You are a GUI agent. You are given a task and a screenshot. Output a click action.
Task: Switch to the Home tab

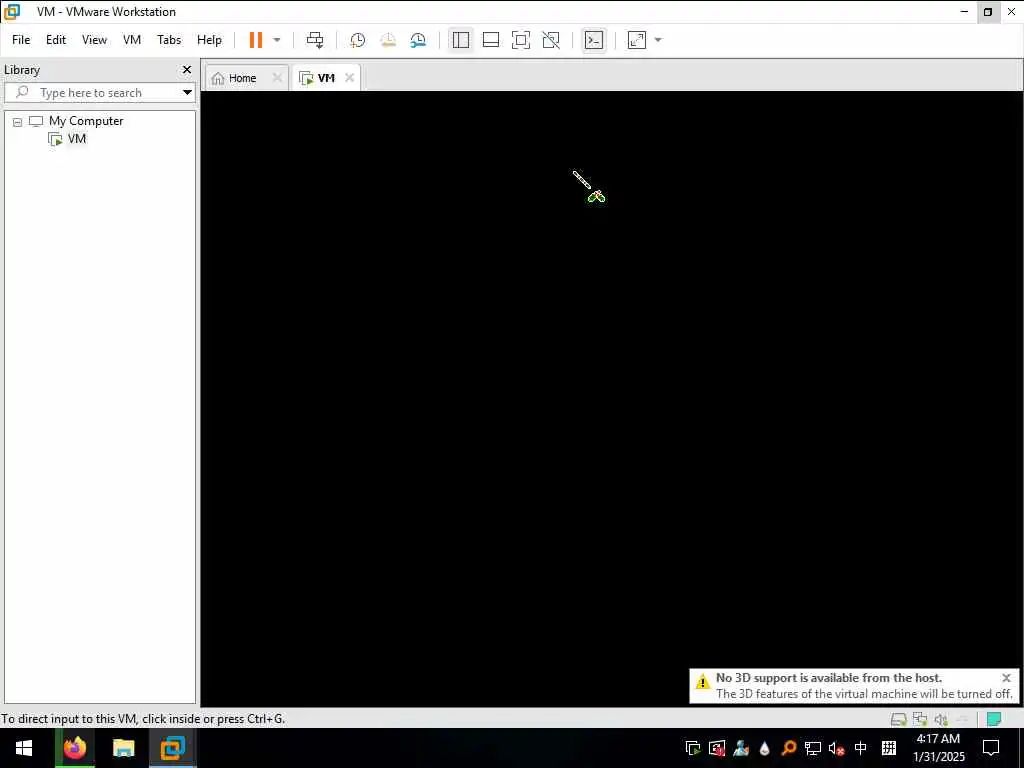point(242,78)
